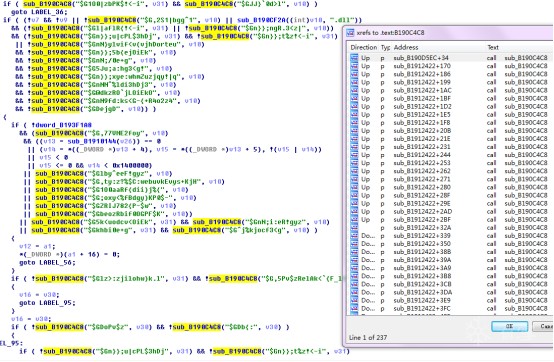Sort xrefs by the Typ column header
The height and width of the screenshot is (362, 554).
[x=385, y=47]
